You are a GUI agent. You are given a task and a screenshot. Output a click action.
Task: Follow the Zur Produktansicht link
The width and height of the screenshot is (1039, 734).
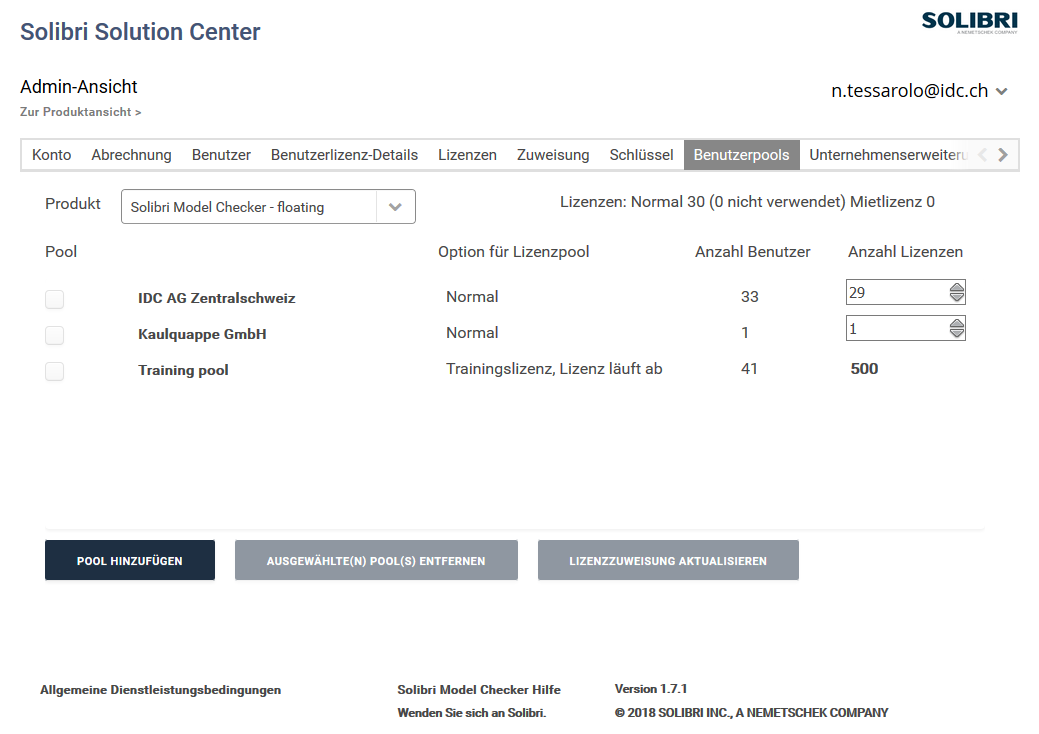(x=81, y=112)
